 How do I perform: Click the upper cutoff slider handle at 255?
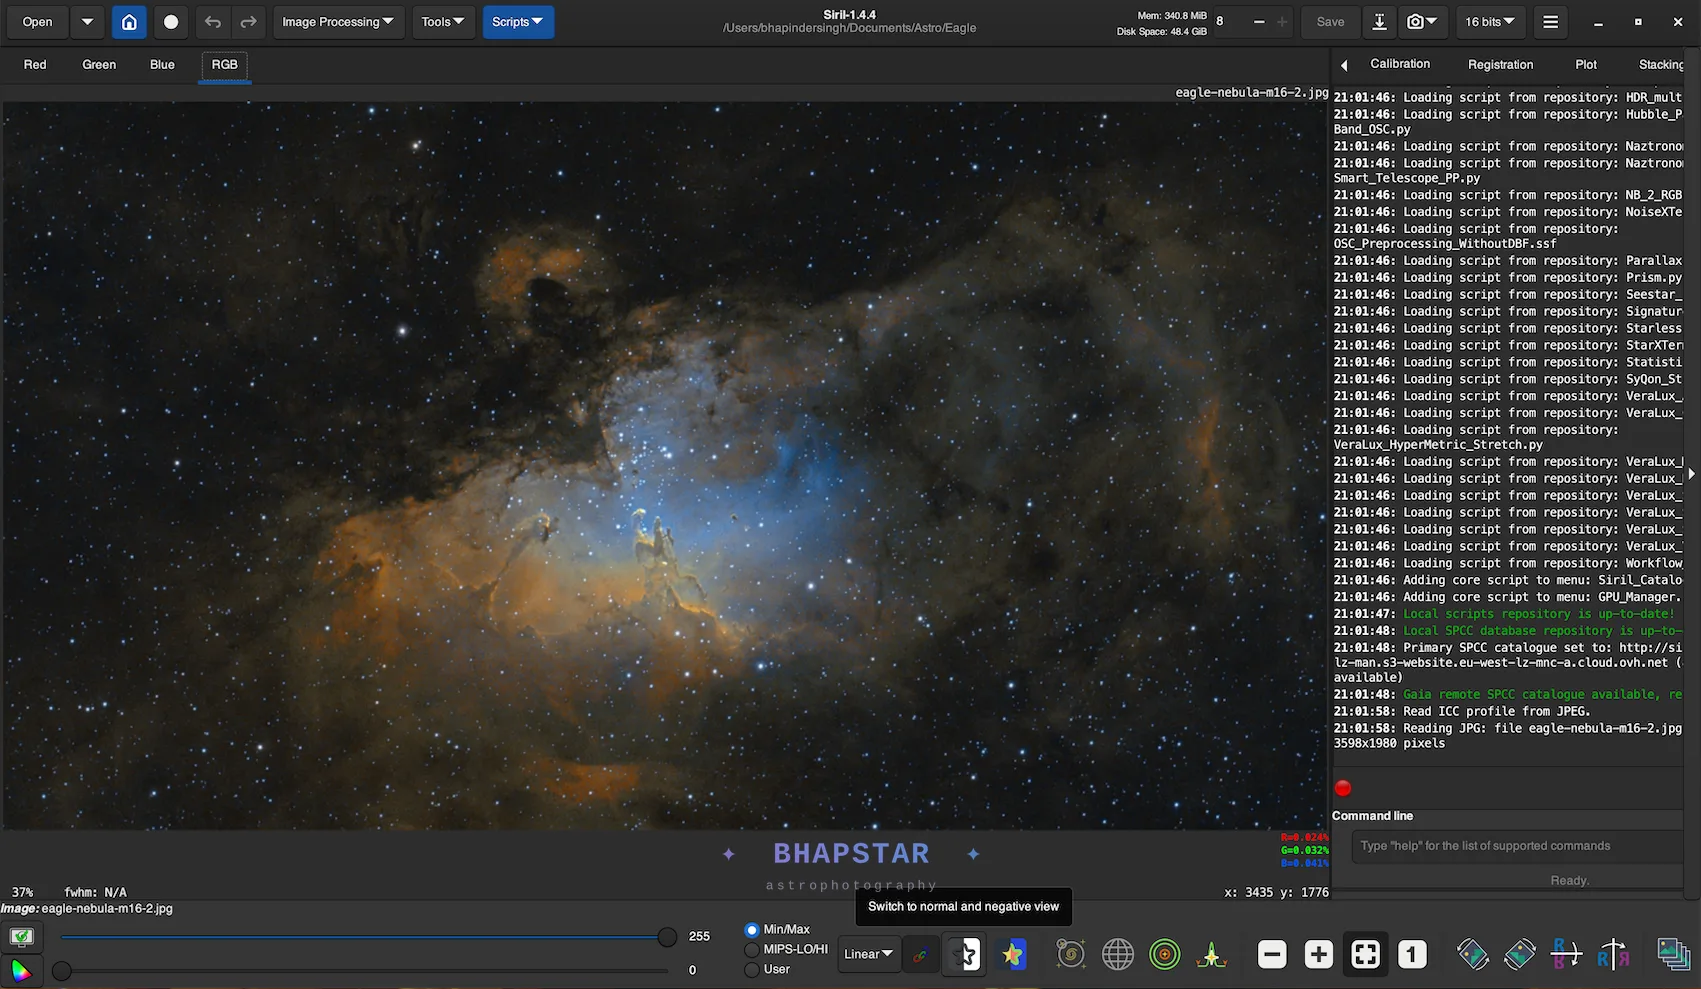pyautogui.click(x=667, y=937)
